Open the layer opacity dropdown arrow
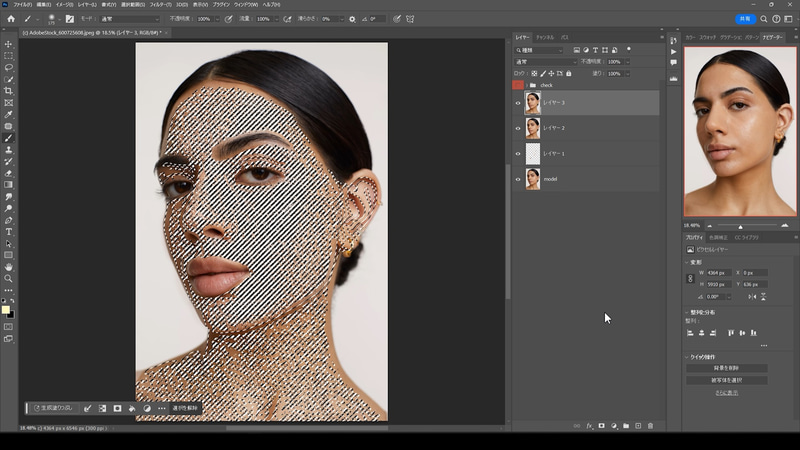The width and height of the screenshot is (800, 450). (627, 62)
